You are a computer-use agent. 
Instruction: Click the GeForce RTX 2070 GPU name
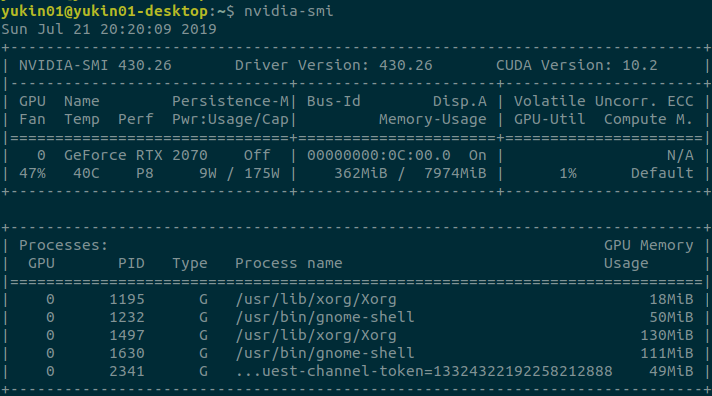tap(136, 155)
